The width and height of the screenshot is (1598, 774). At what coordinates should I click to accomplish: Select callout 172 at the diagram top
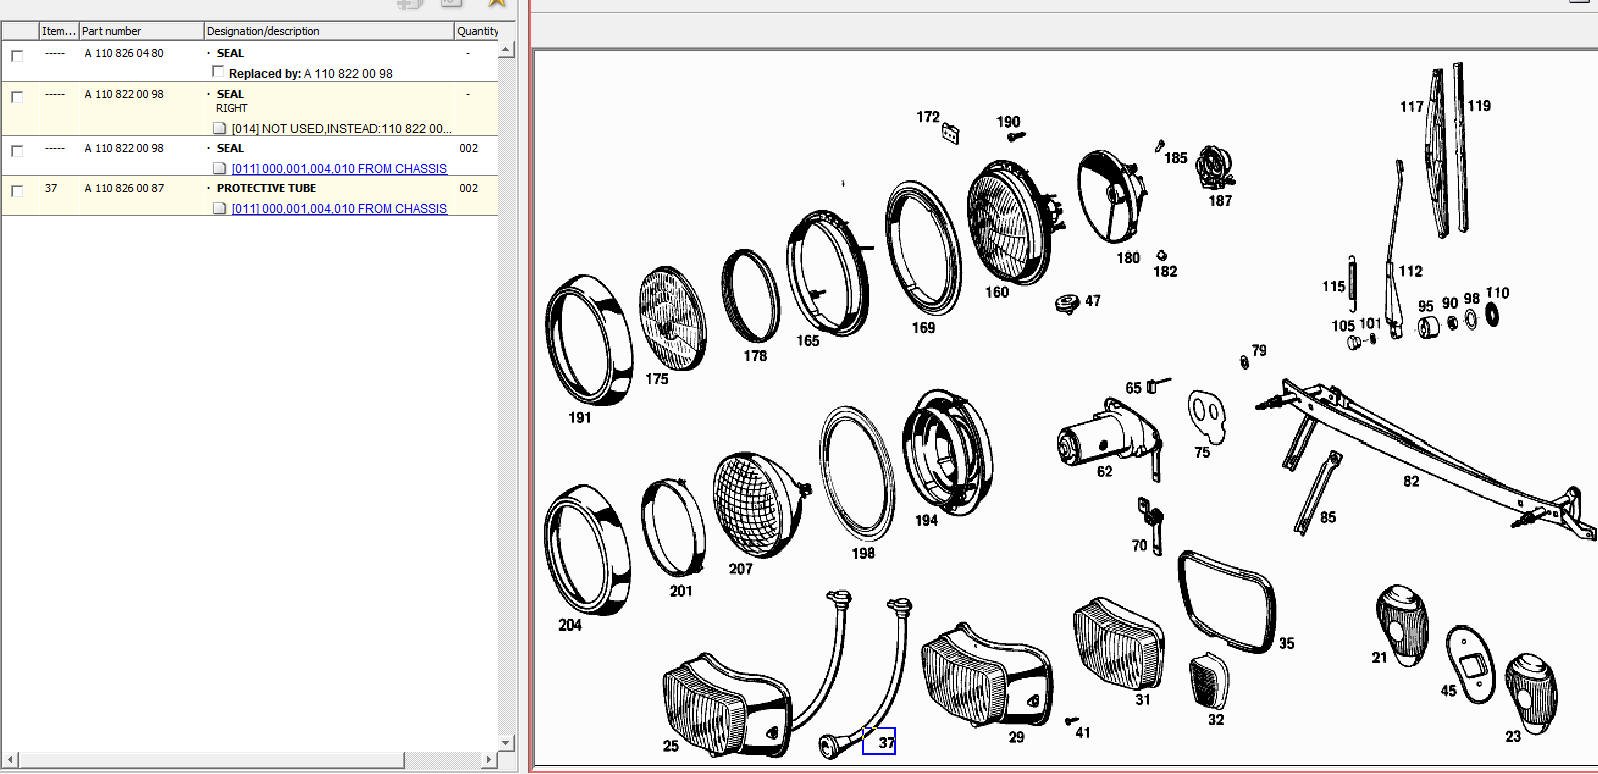[x=928, y=117]
